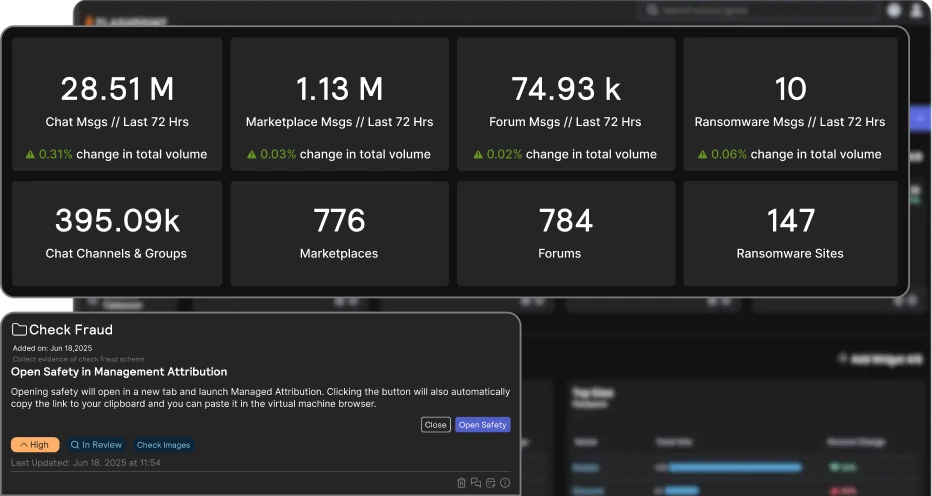932x496 pixels.
Task: Click the Forum Msgs // Last 72 Hrs label
Action: coord(565,122)
